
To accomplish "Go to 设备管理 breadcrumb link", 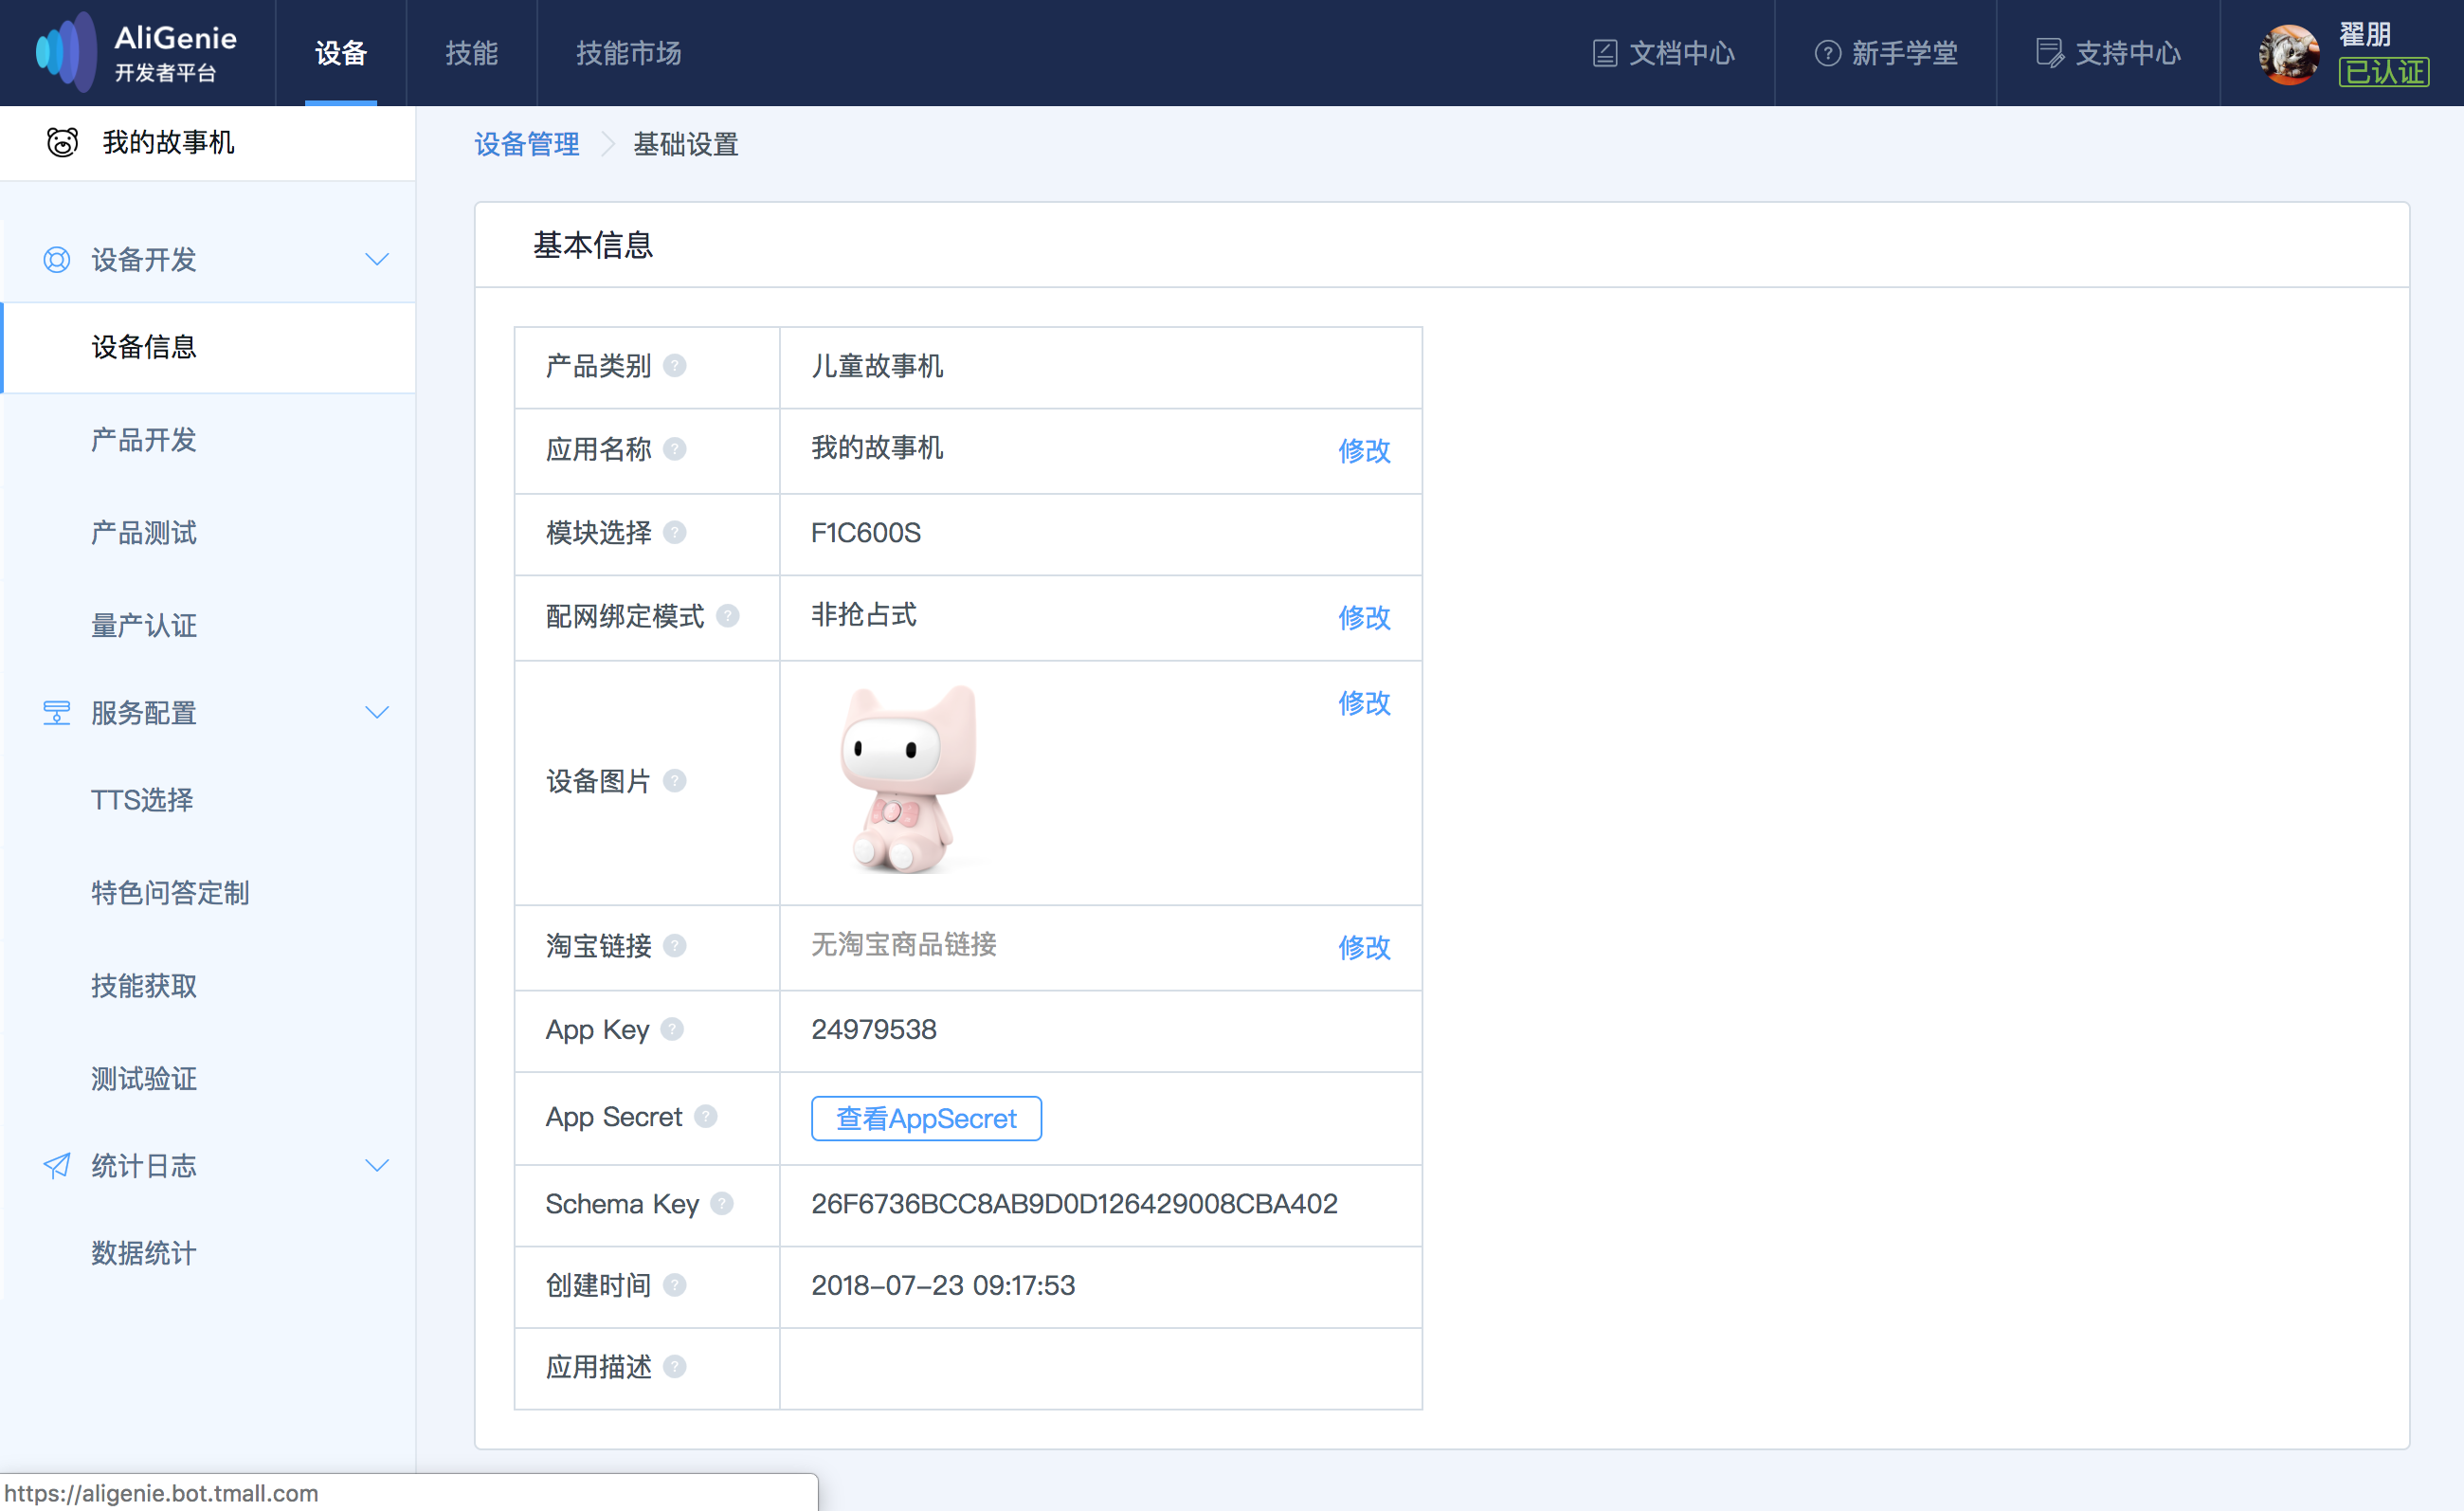I will tap(527, 145).
